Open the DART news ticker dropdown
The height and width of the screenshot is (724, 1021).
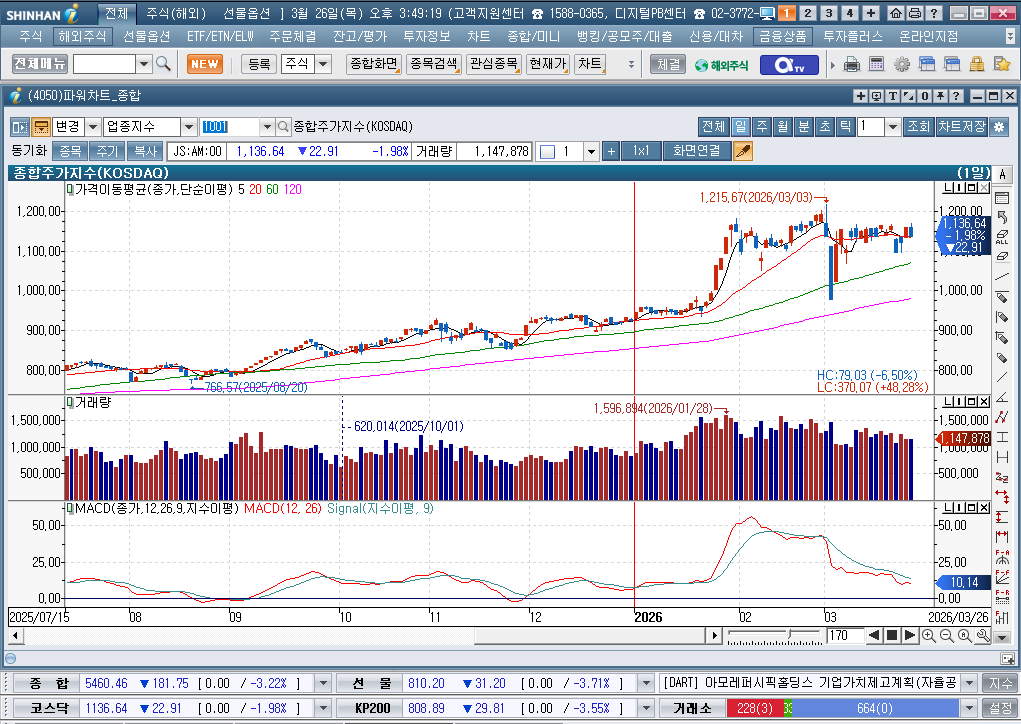[x=970, y=683]
